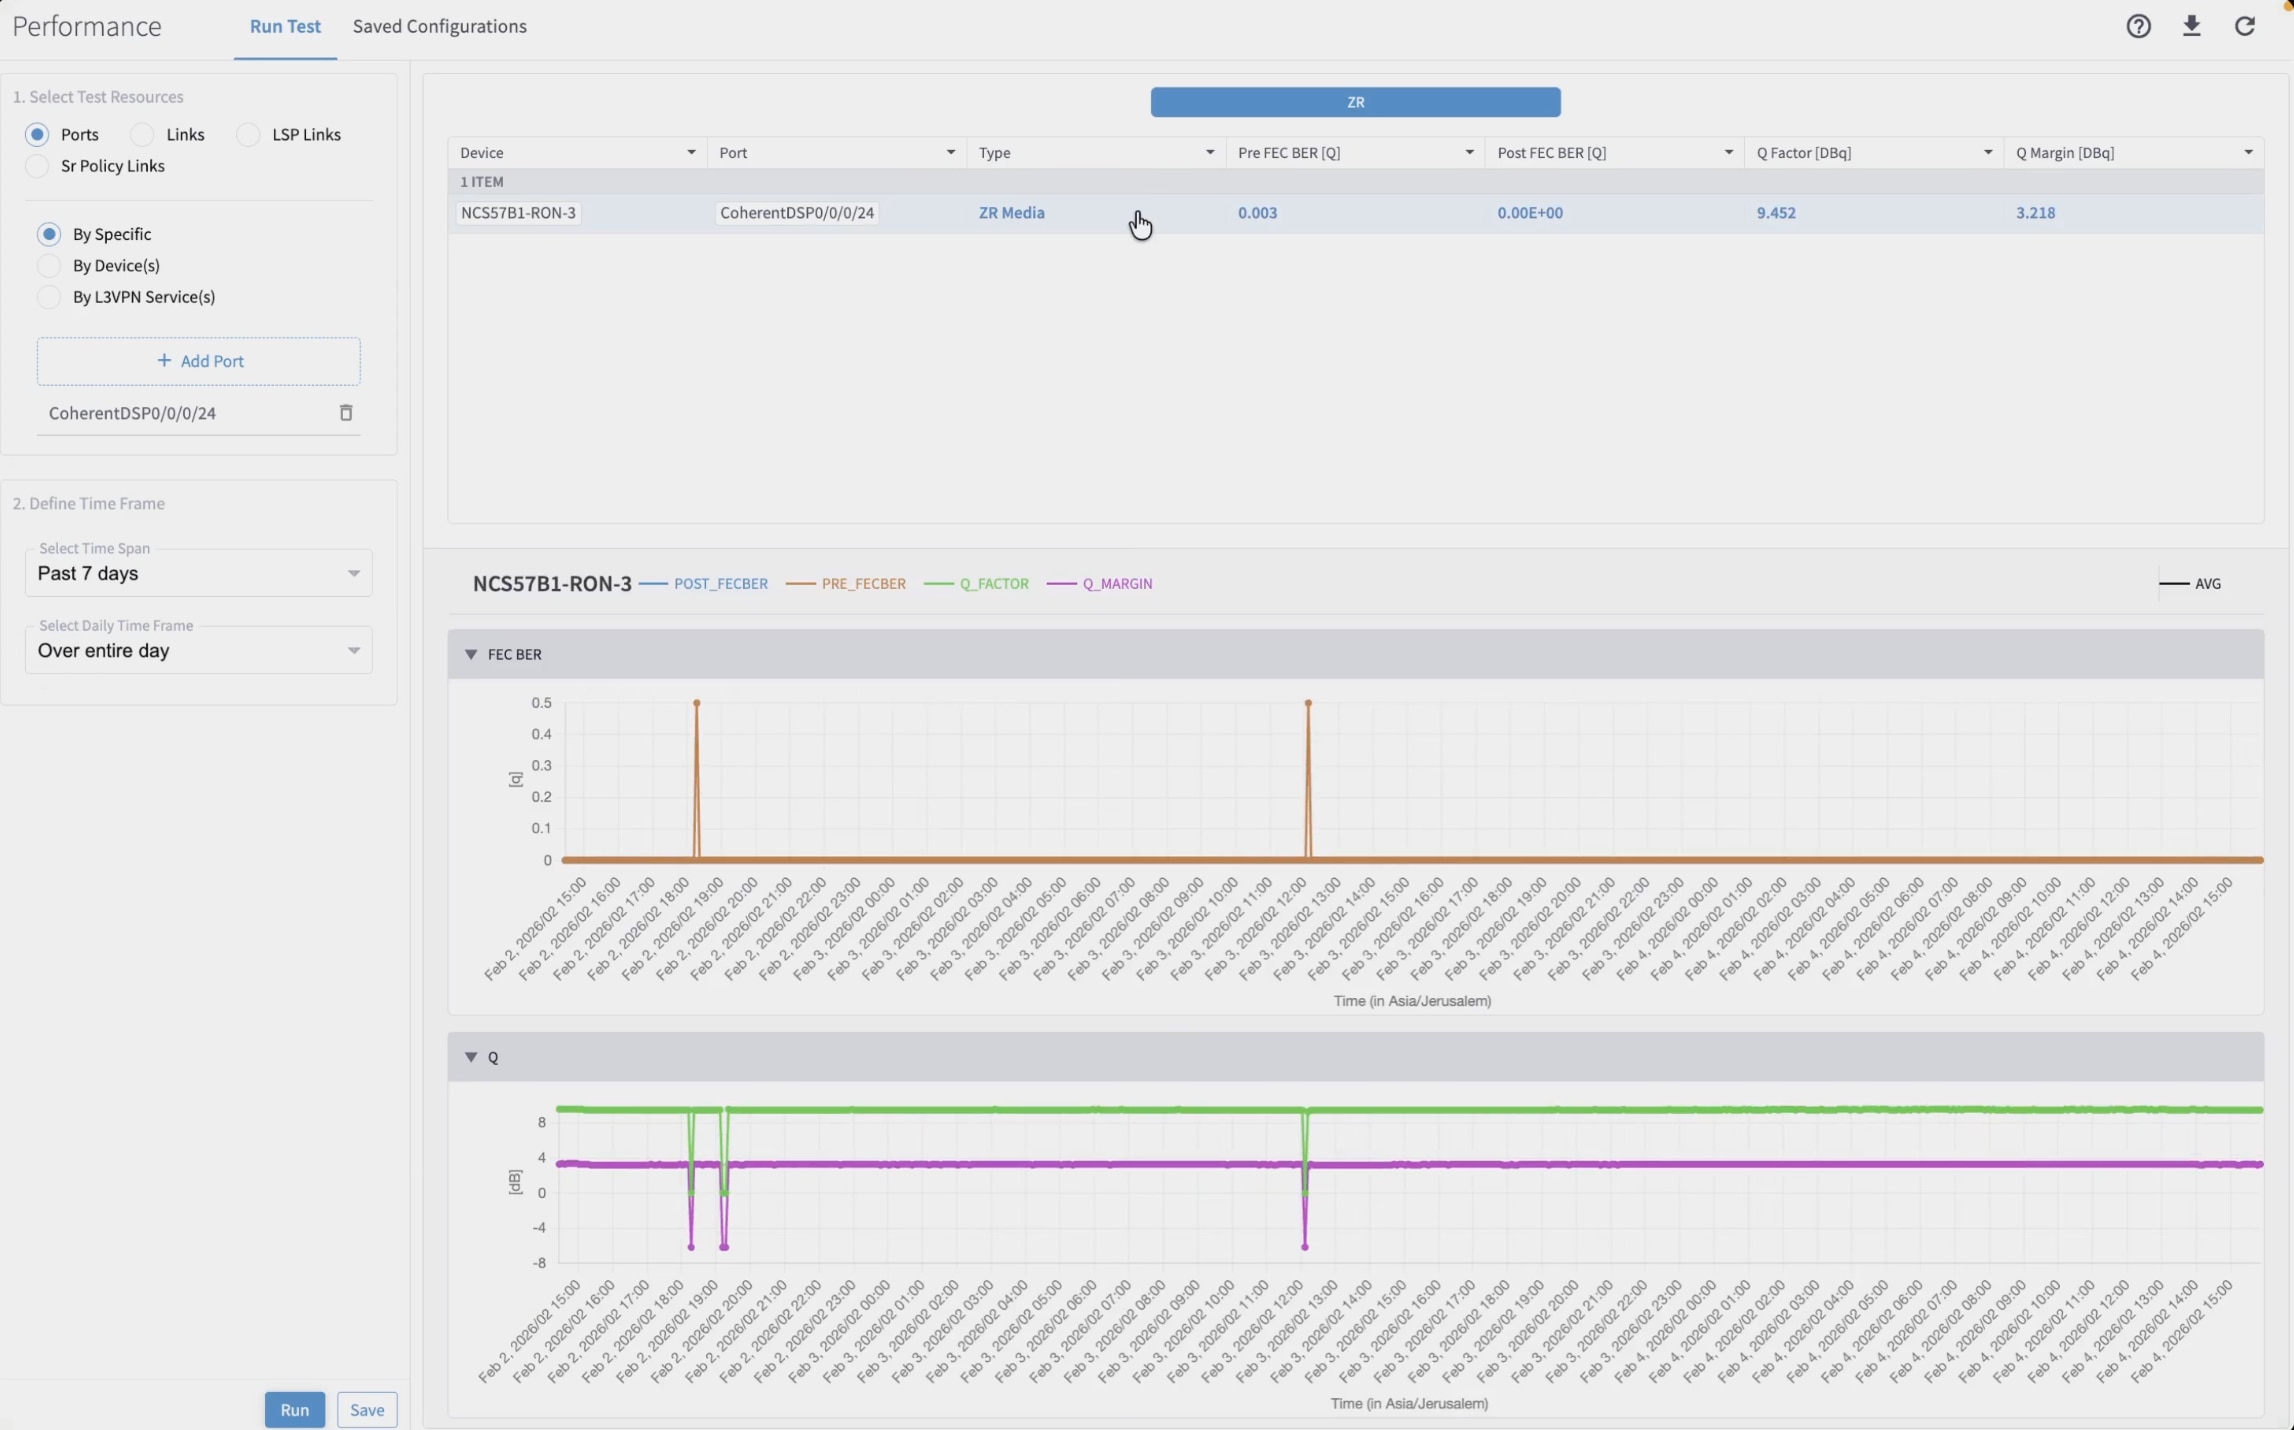Open the Select Daily Time Frame dropdown
Screen dimensions: 2294x1430
click(x=198, y=650)
